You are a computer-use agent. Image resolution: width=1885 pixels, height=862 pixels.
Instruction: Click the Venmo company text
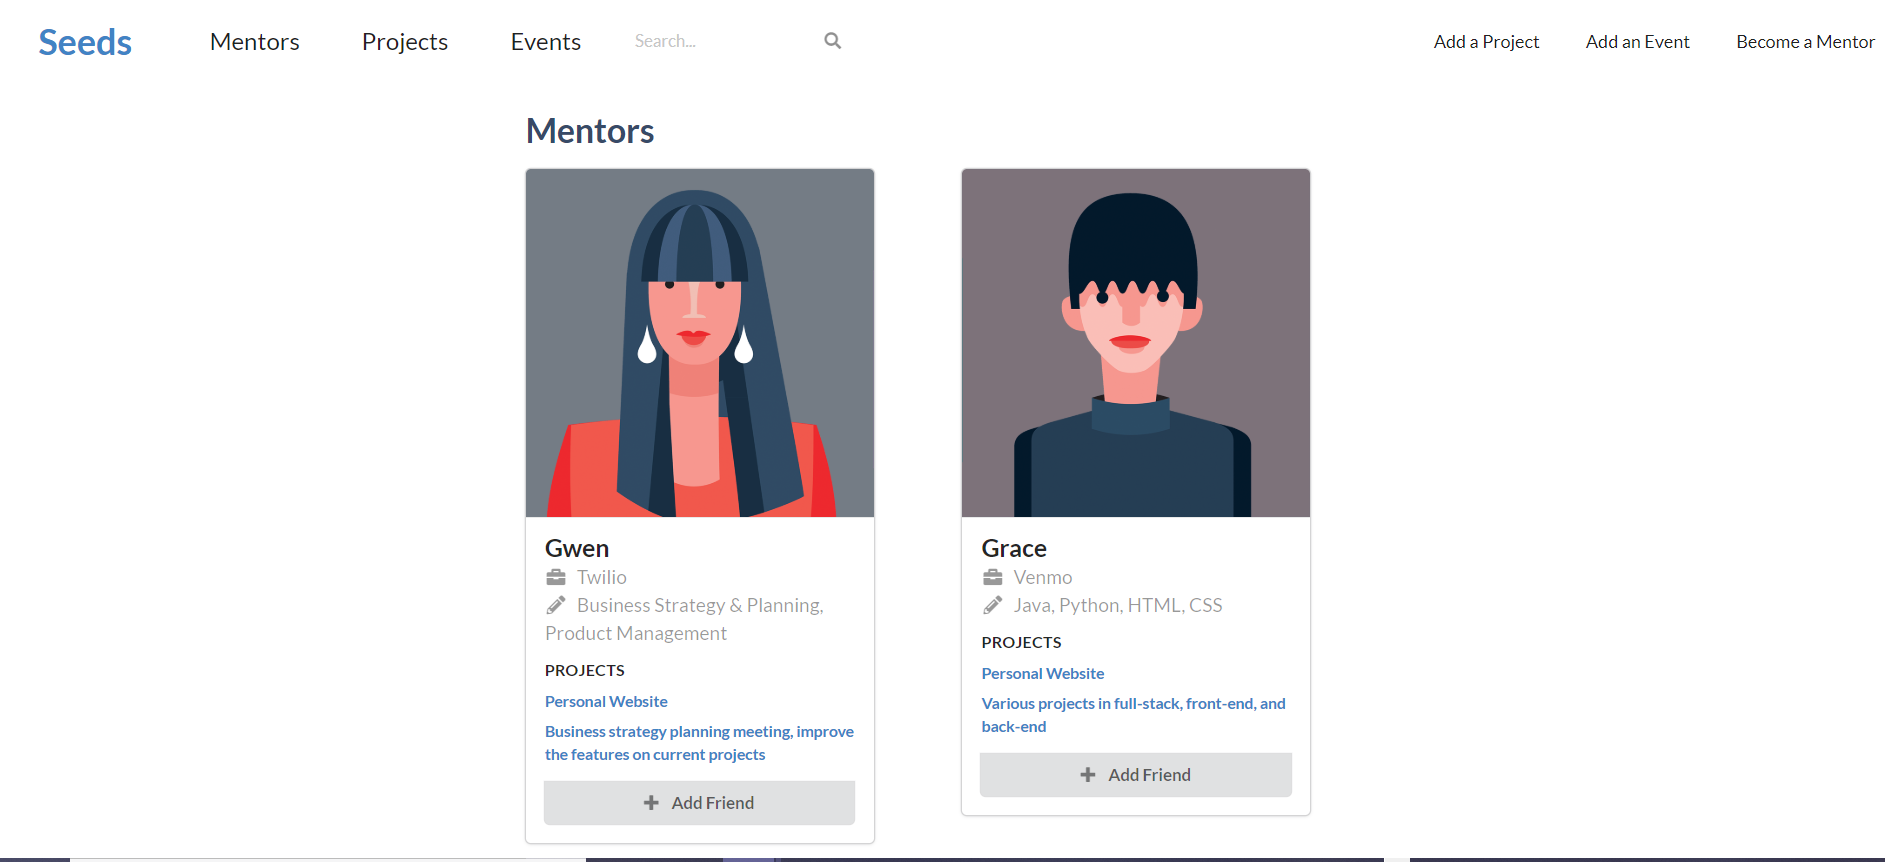point(1043,577)
